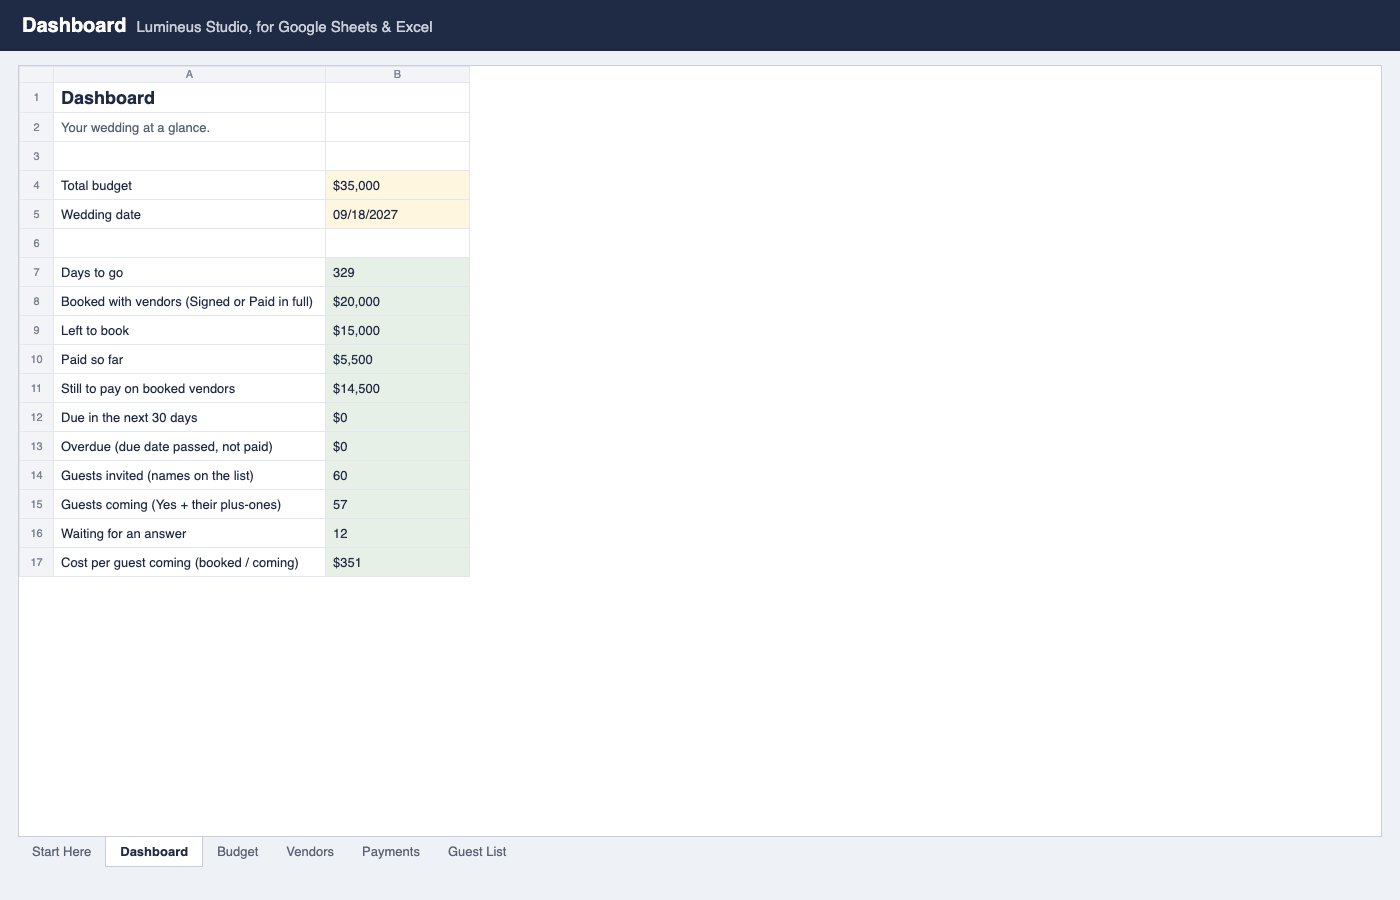This screenshot has height=900, width=1400.
Task: Open the Vendors tab
Action: point(310,852)
